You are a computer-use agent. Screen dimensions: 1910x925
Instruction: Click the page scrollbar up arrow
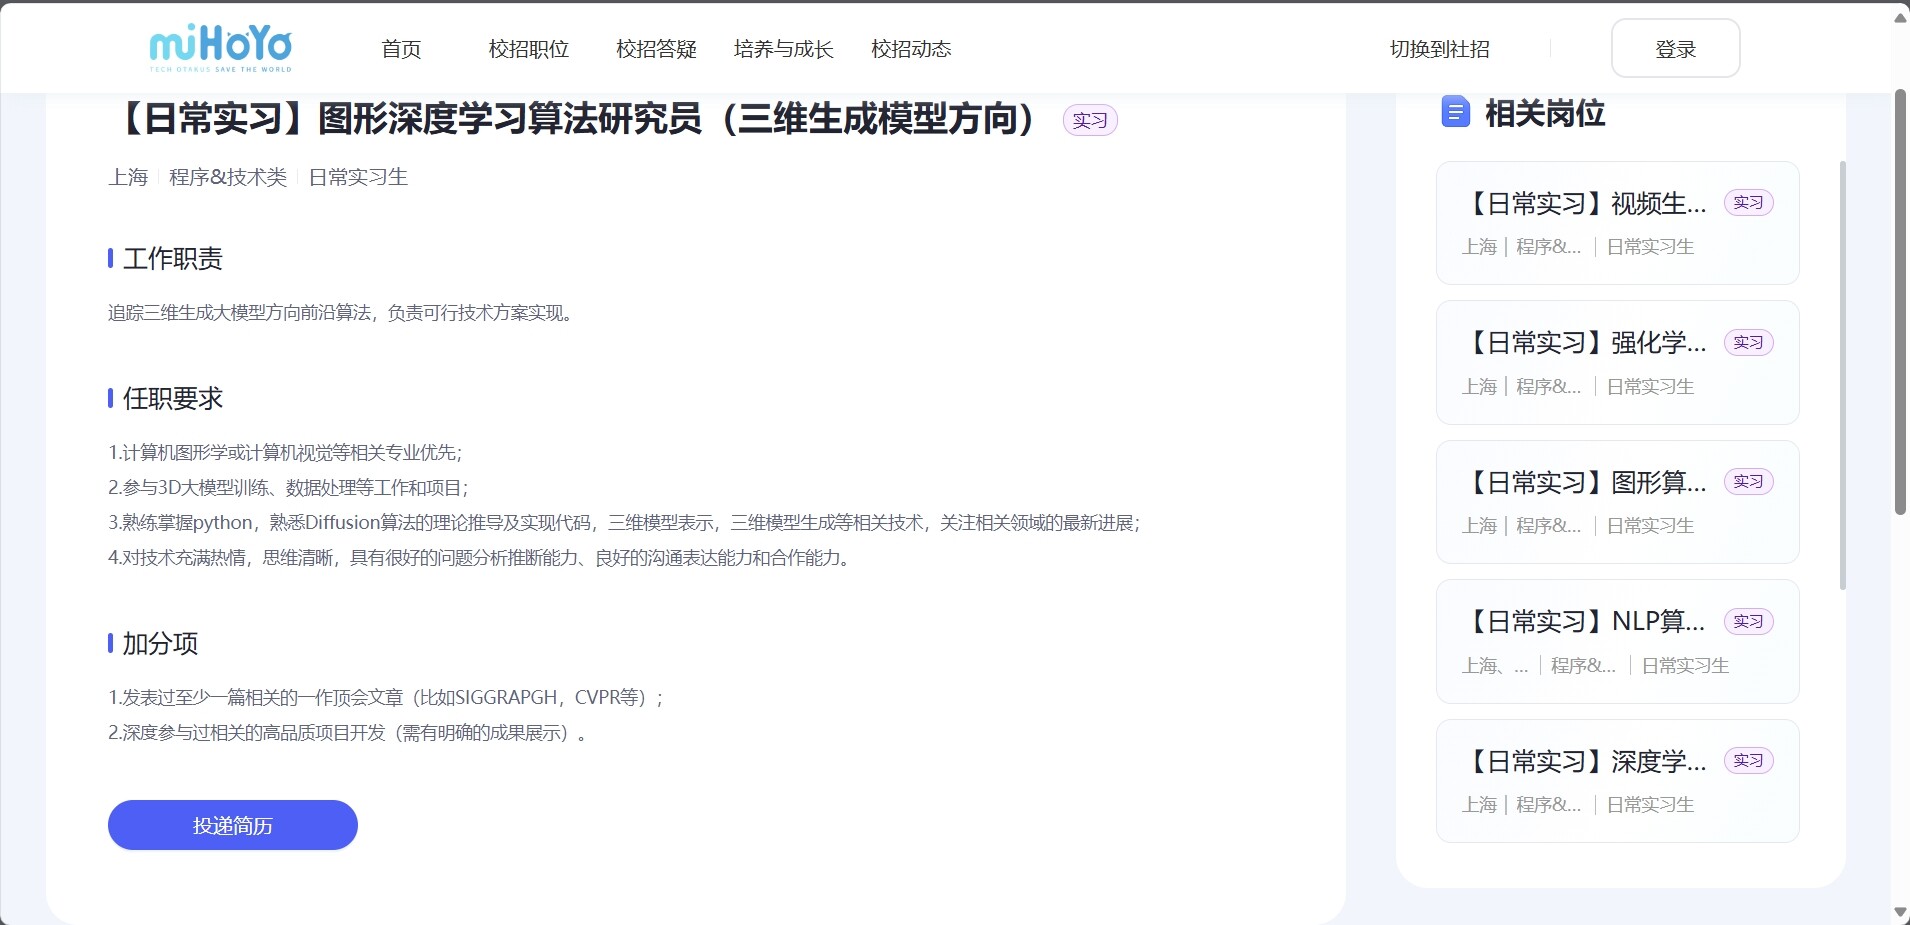pyautogui.click(x=1900, y=18)
